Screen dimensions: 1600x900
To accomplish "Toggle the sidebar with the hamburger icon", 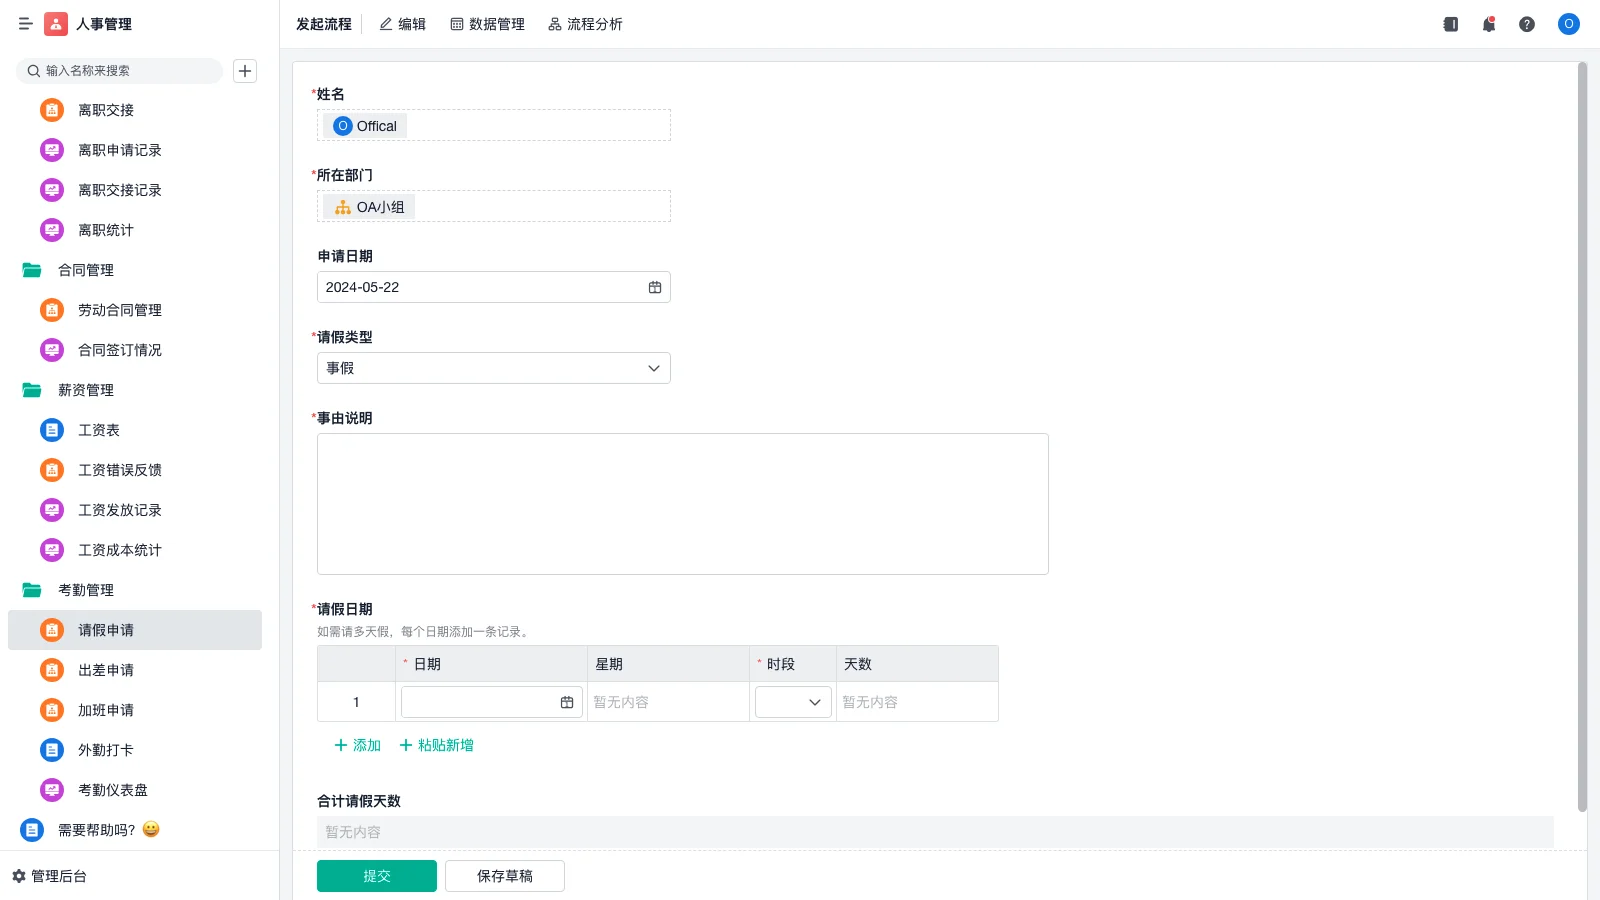I will (x=25, y=24).
